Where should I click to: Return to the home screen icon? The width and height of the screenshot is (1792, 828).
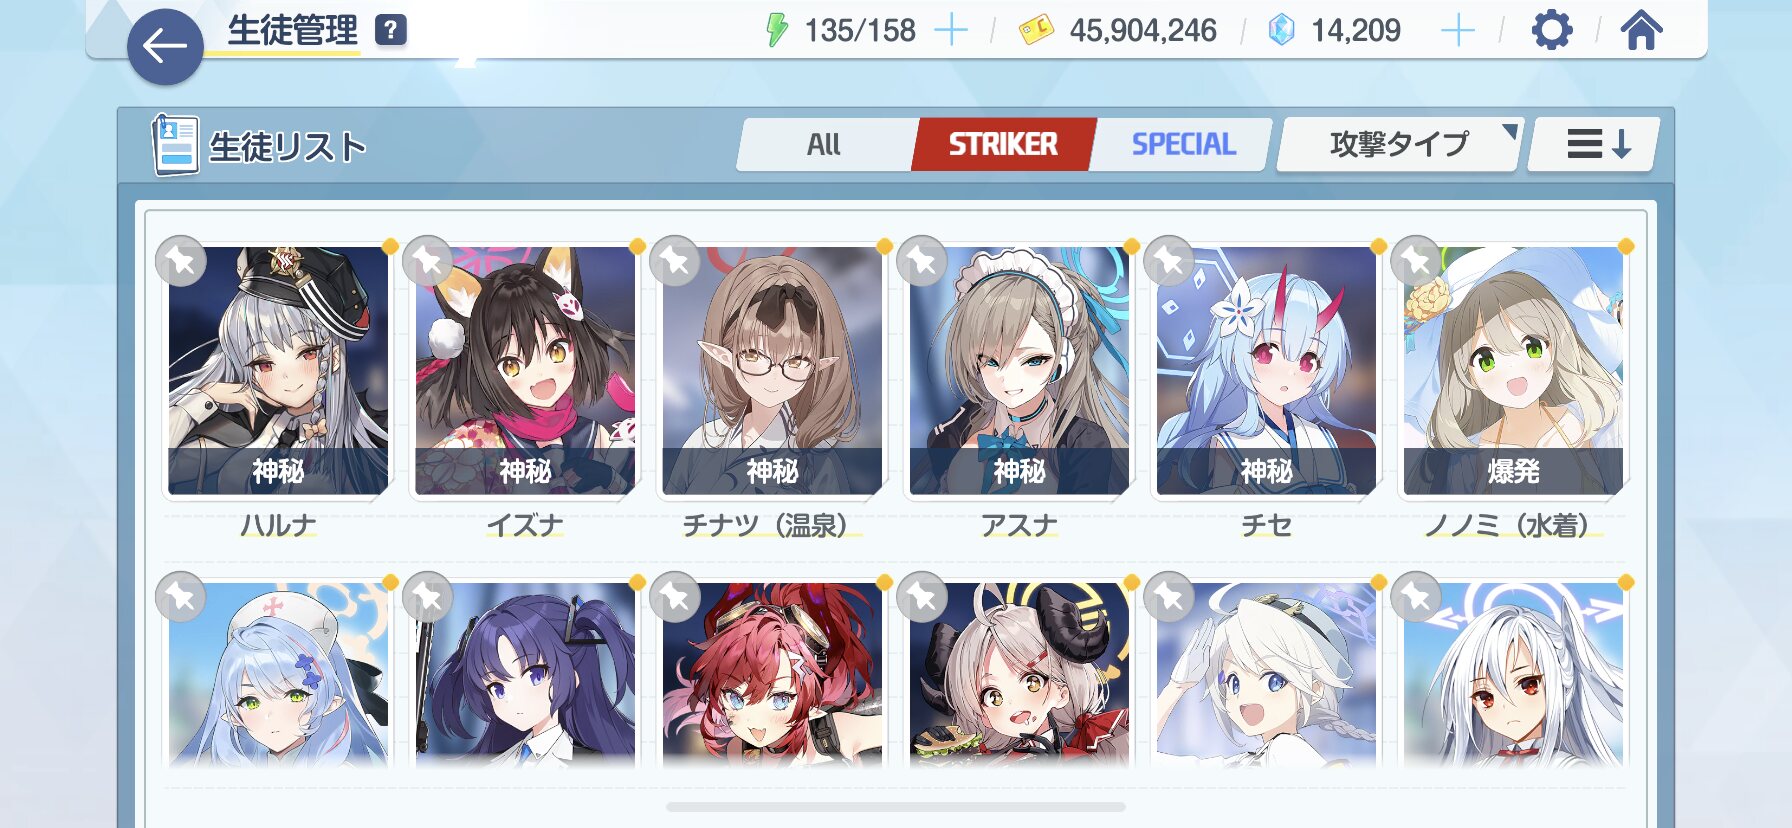(x=1641, y=30)
